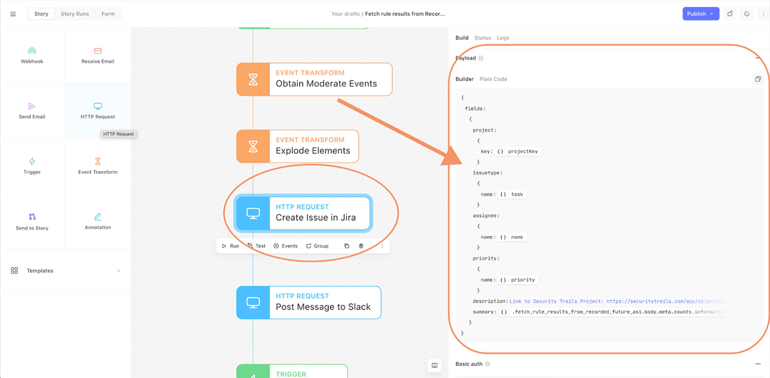Open the Story Runs tab

coord(75,14)
